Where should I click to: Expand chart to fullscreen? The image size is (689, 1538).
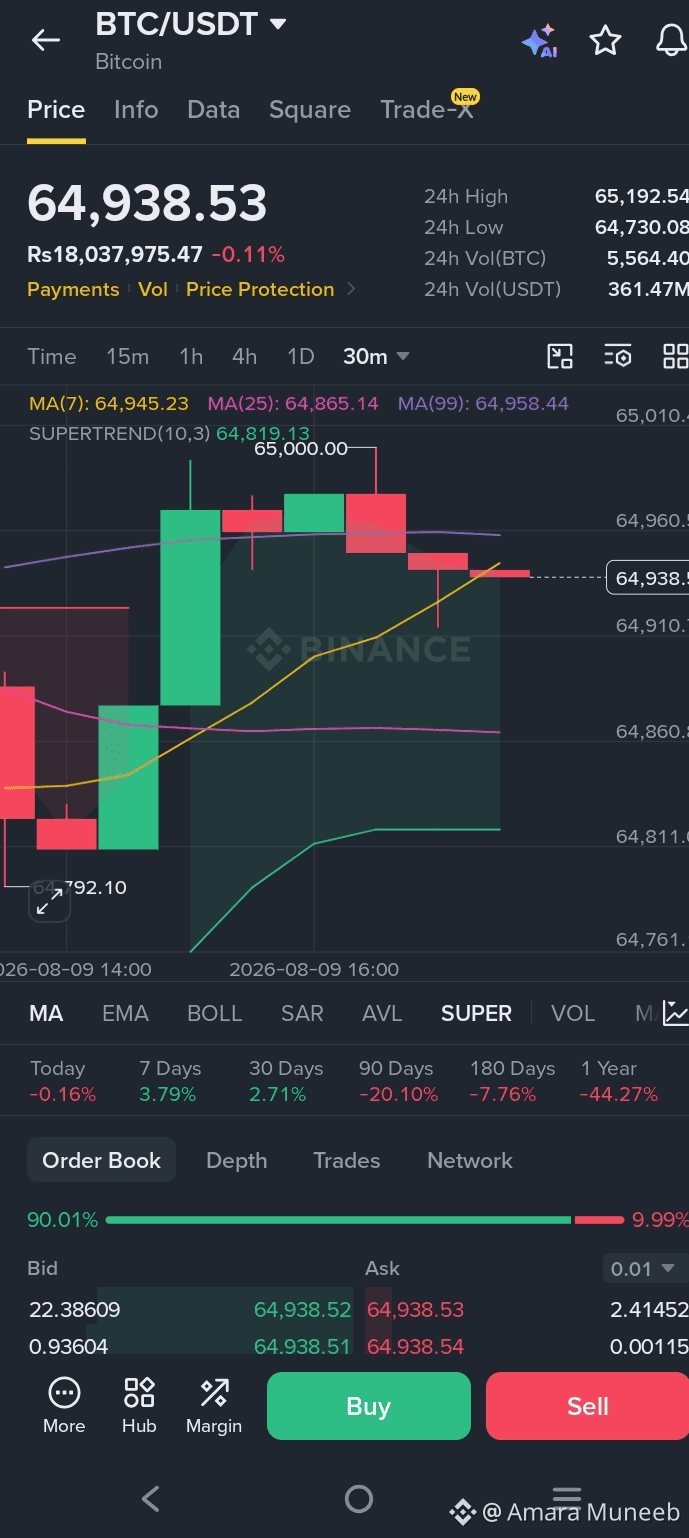(49, 903)
